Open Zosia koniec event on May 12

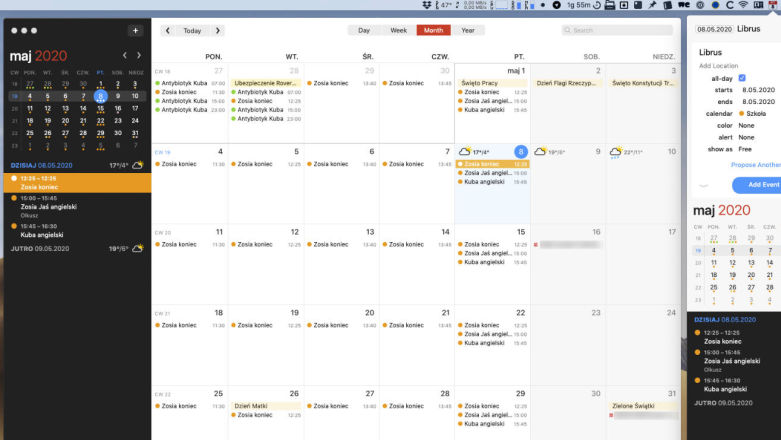click(265, 245)
